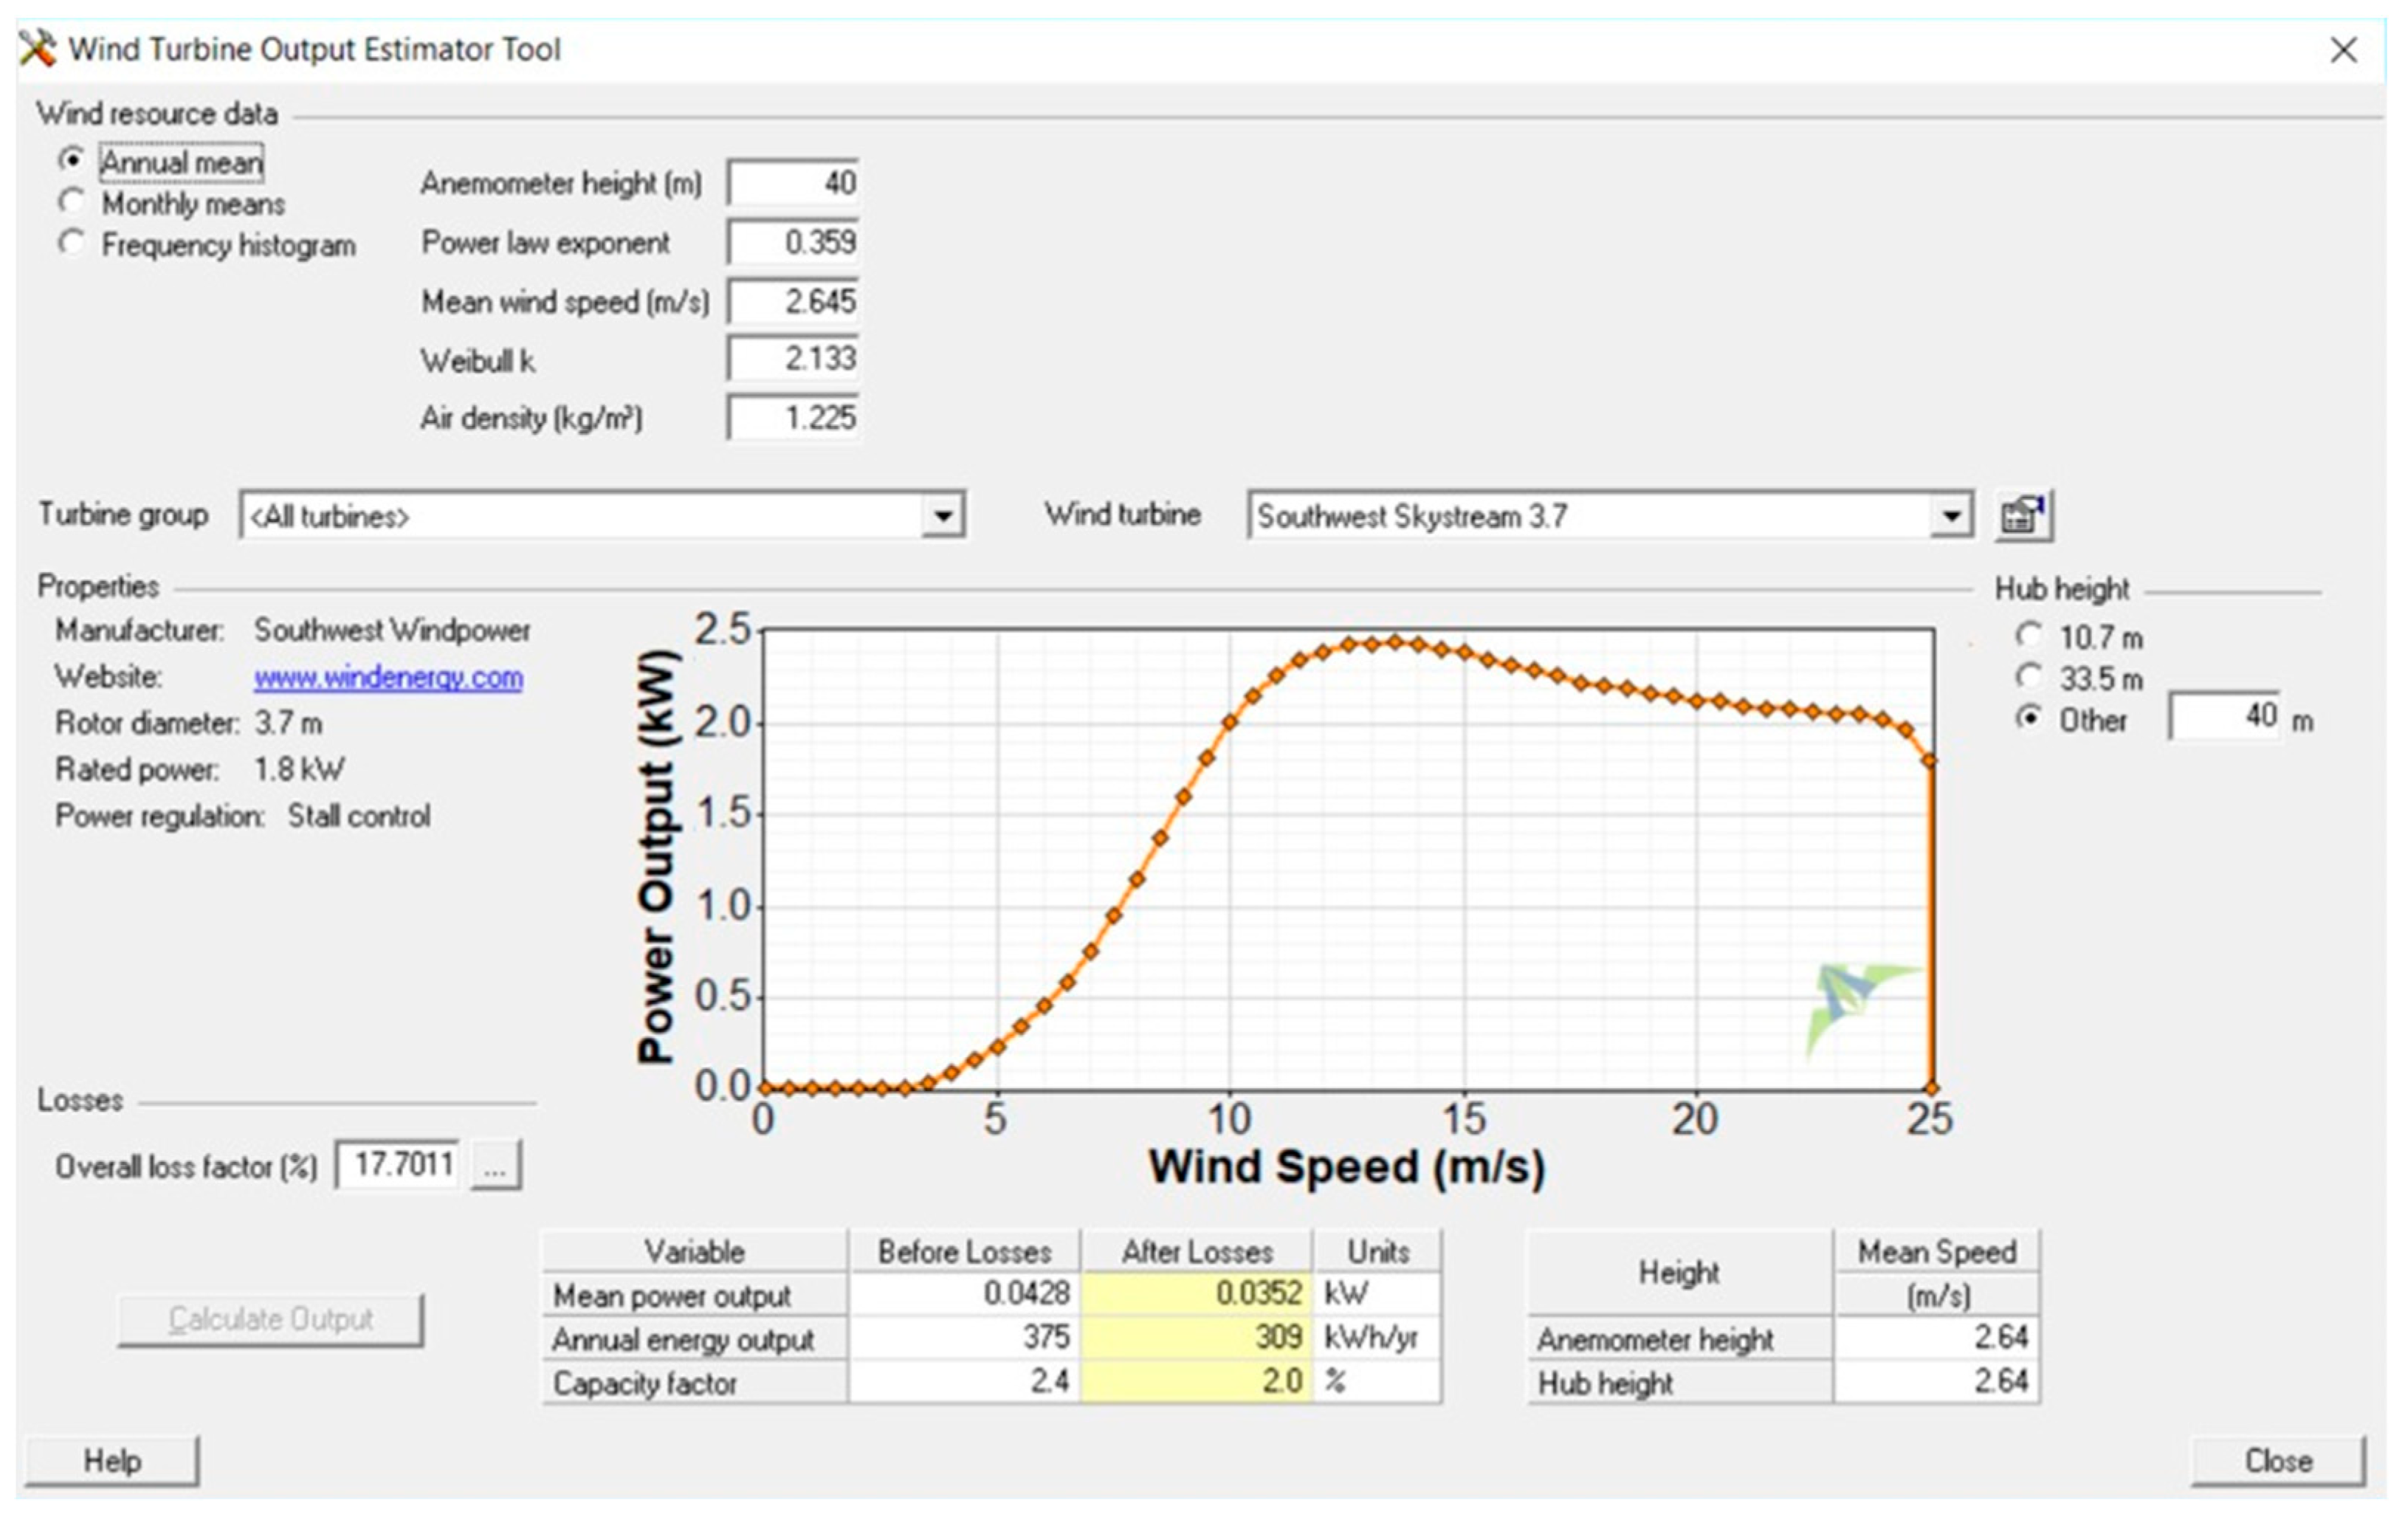Open the Wind turbine dropdown list
The width and height of the screenshot is (2408, 1517).
(1950, 516)
